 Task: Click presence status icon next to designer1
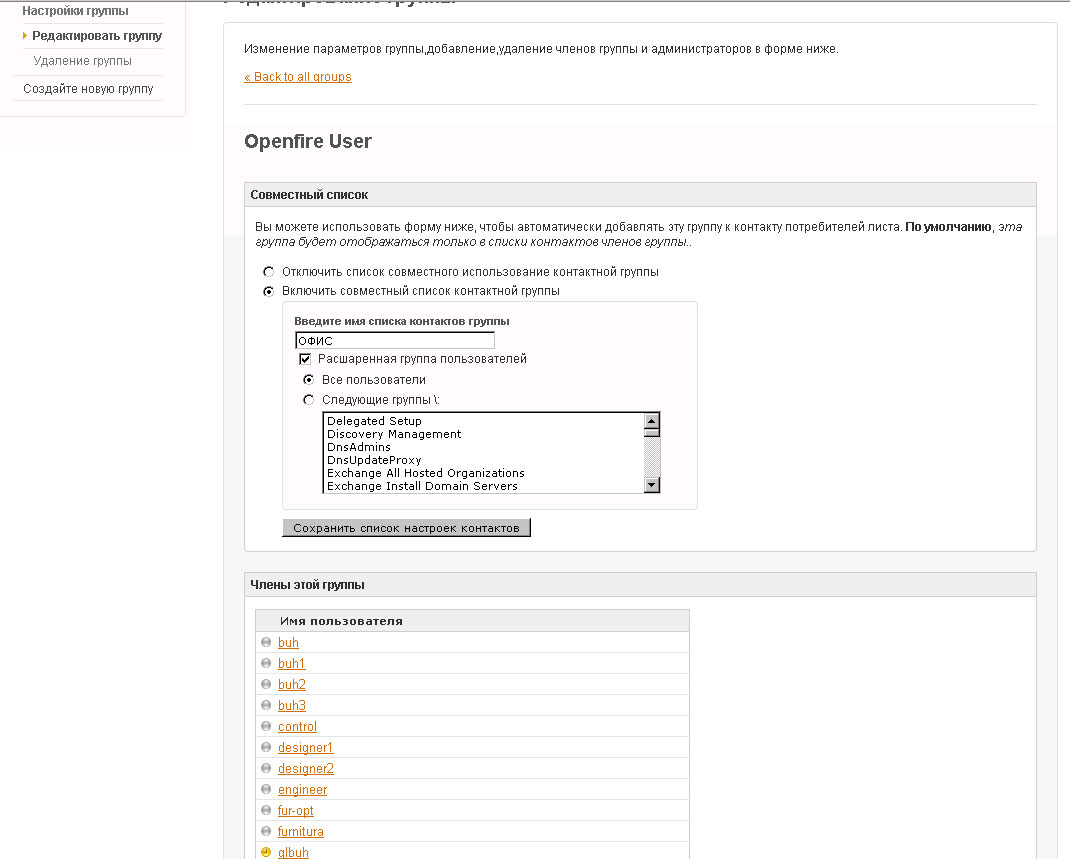(x=266, y=748)
